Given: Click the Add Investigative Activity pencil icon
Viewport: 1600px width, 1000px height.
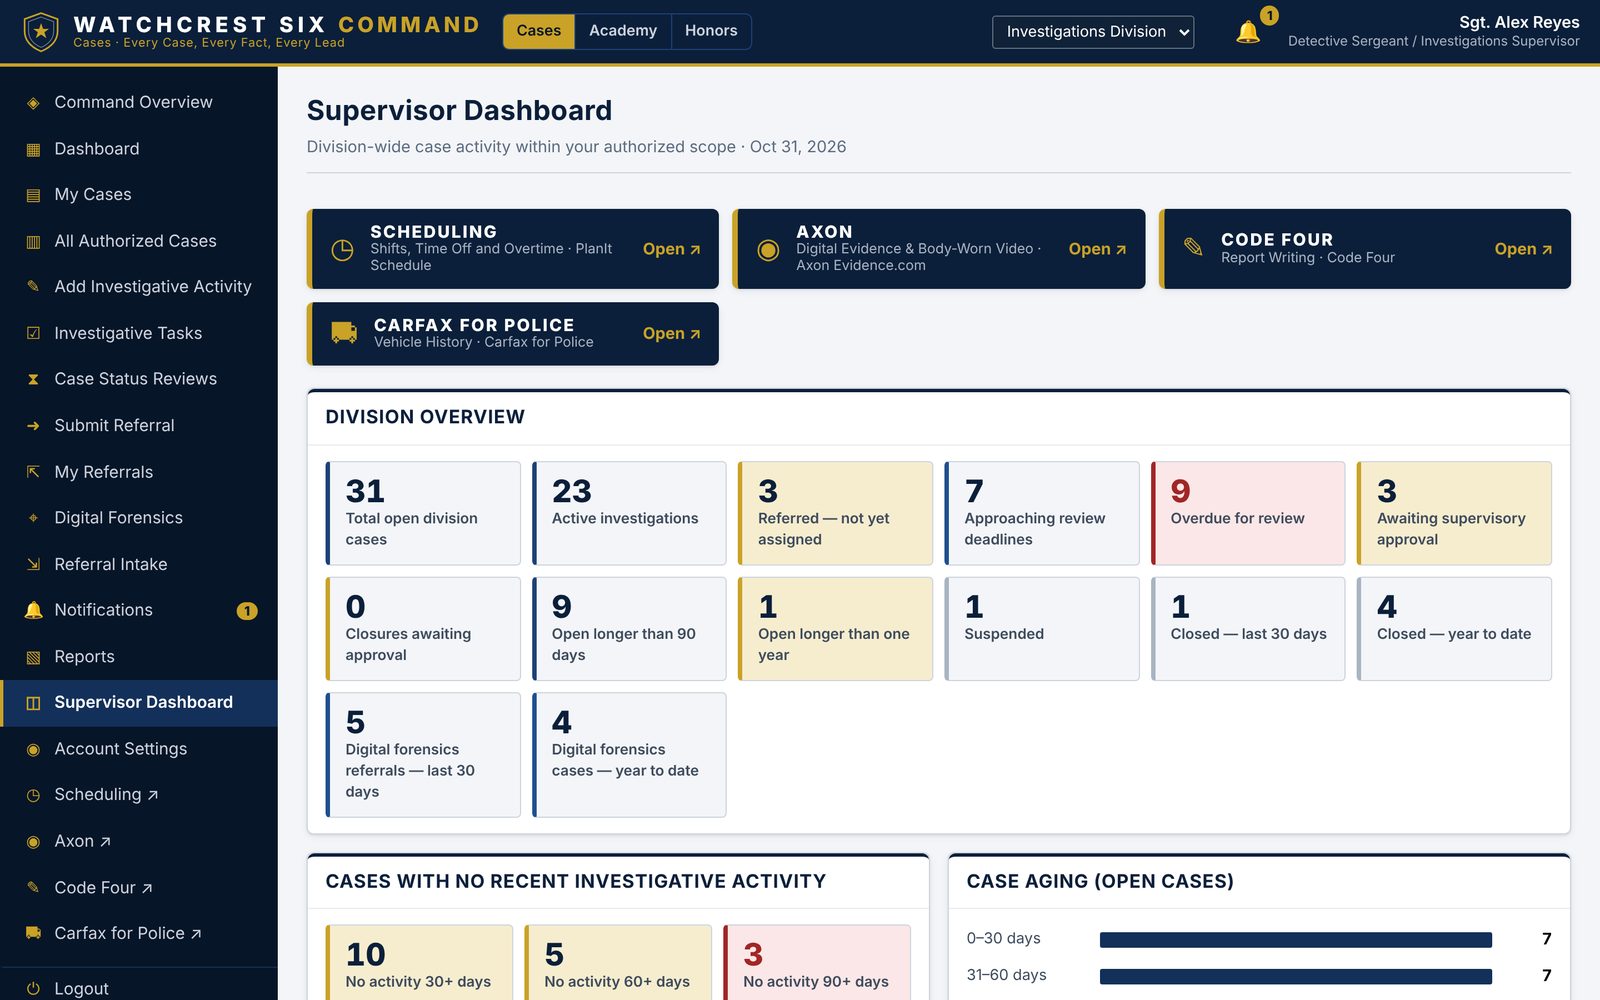Looking at the screenshot, I should 33,287.
